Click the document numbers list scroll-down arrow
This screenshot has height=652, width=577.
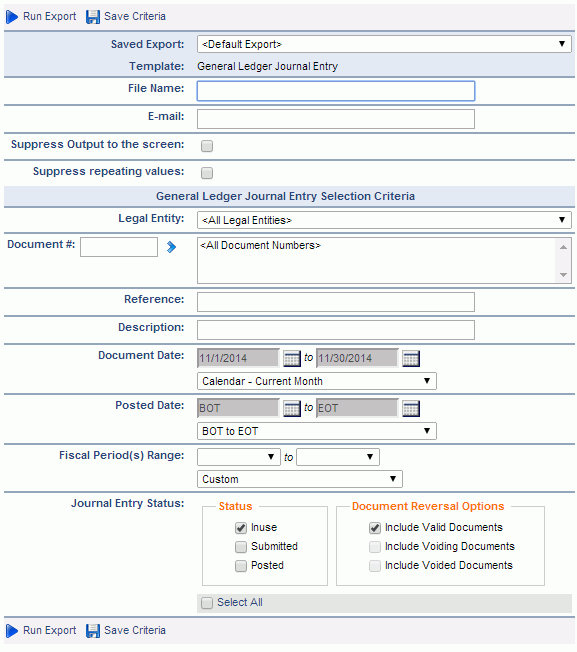pyautogui.click(x=563, y=275)
